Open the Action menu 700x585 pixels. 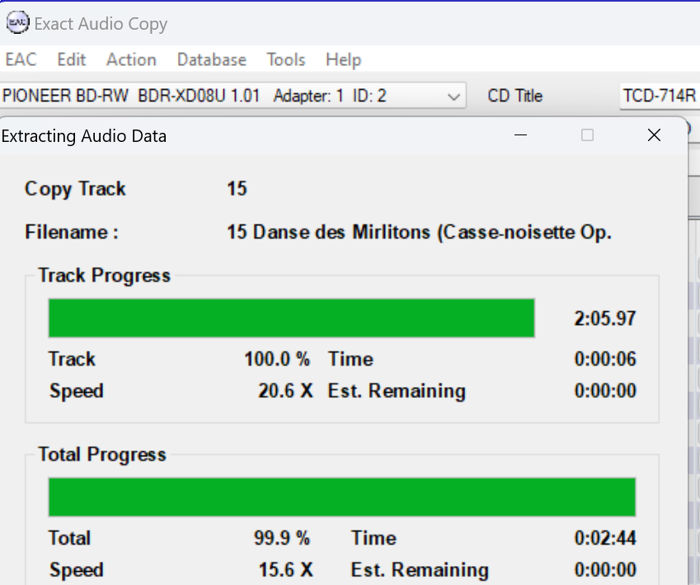(x=131, y=59)
